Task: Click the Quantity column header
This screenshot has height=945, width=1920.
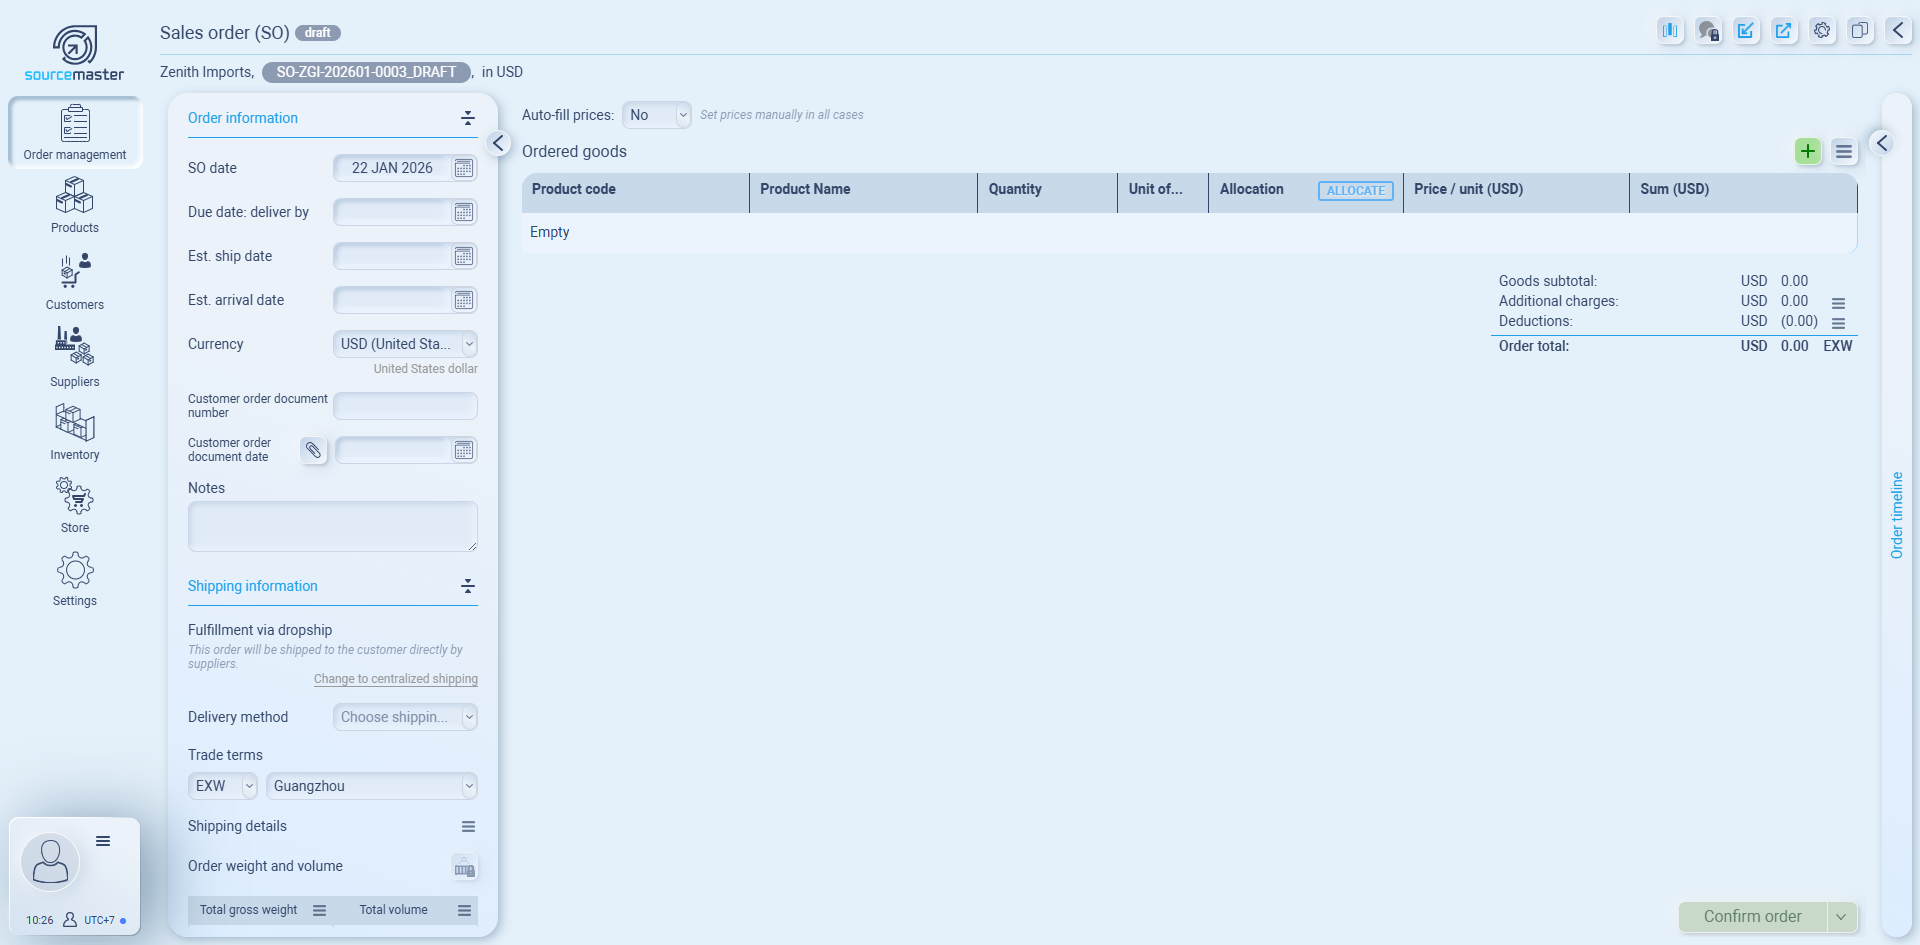Action: pos(1047,191)
